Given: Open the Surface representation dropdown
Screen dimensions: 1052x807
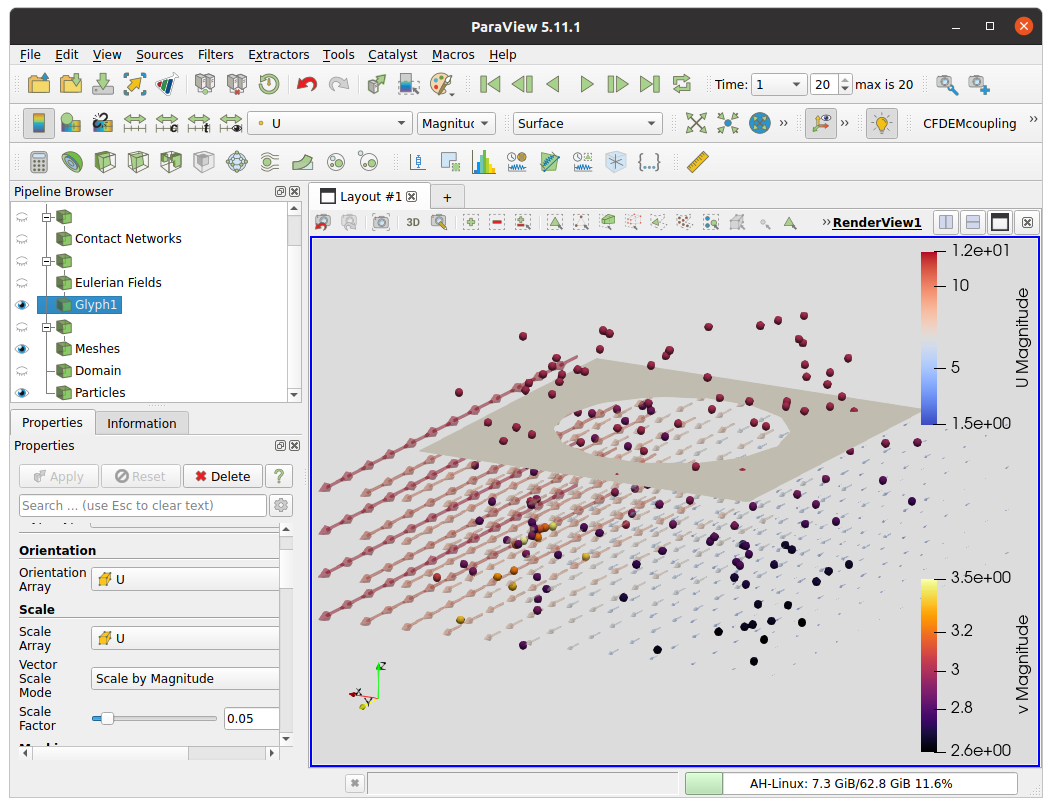Looking at the screenshot, I should (x=587, y=123).
